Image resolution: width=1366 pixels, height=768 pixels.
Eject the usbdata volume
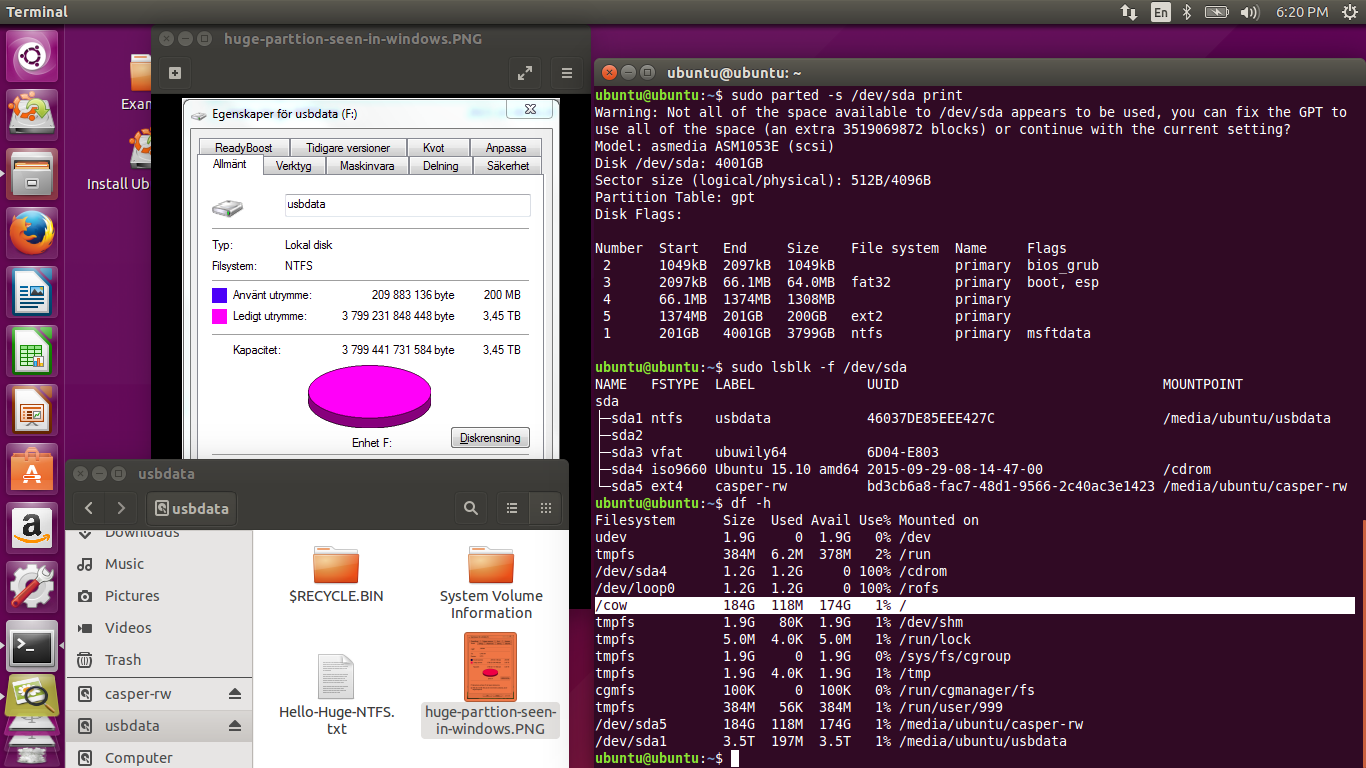(235, 726)
